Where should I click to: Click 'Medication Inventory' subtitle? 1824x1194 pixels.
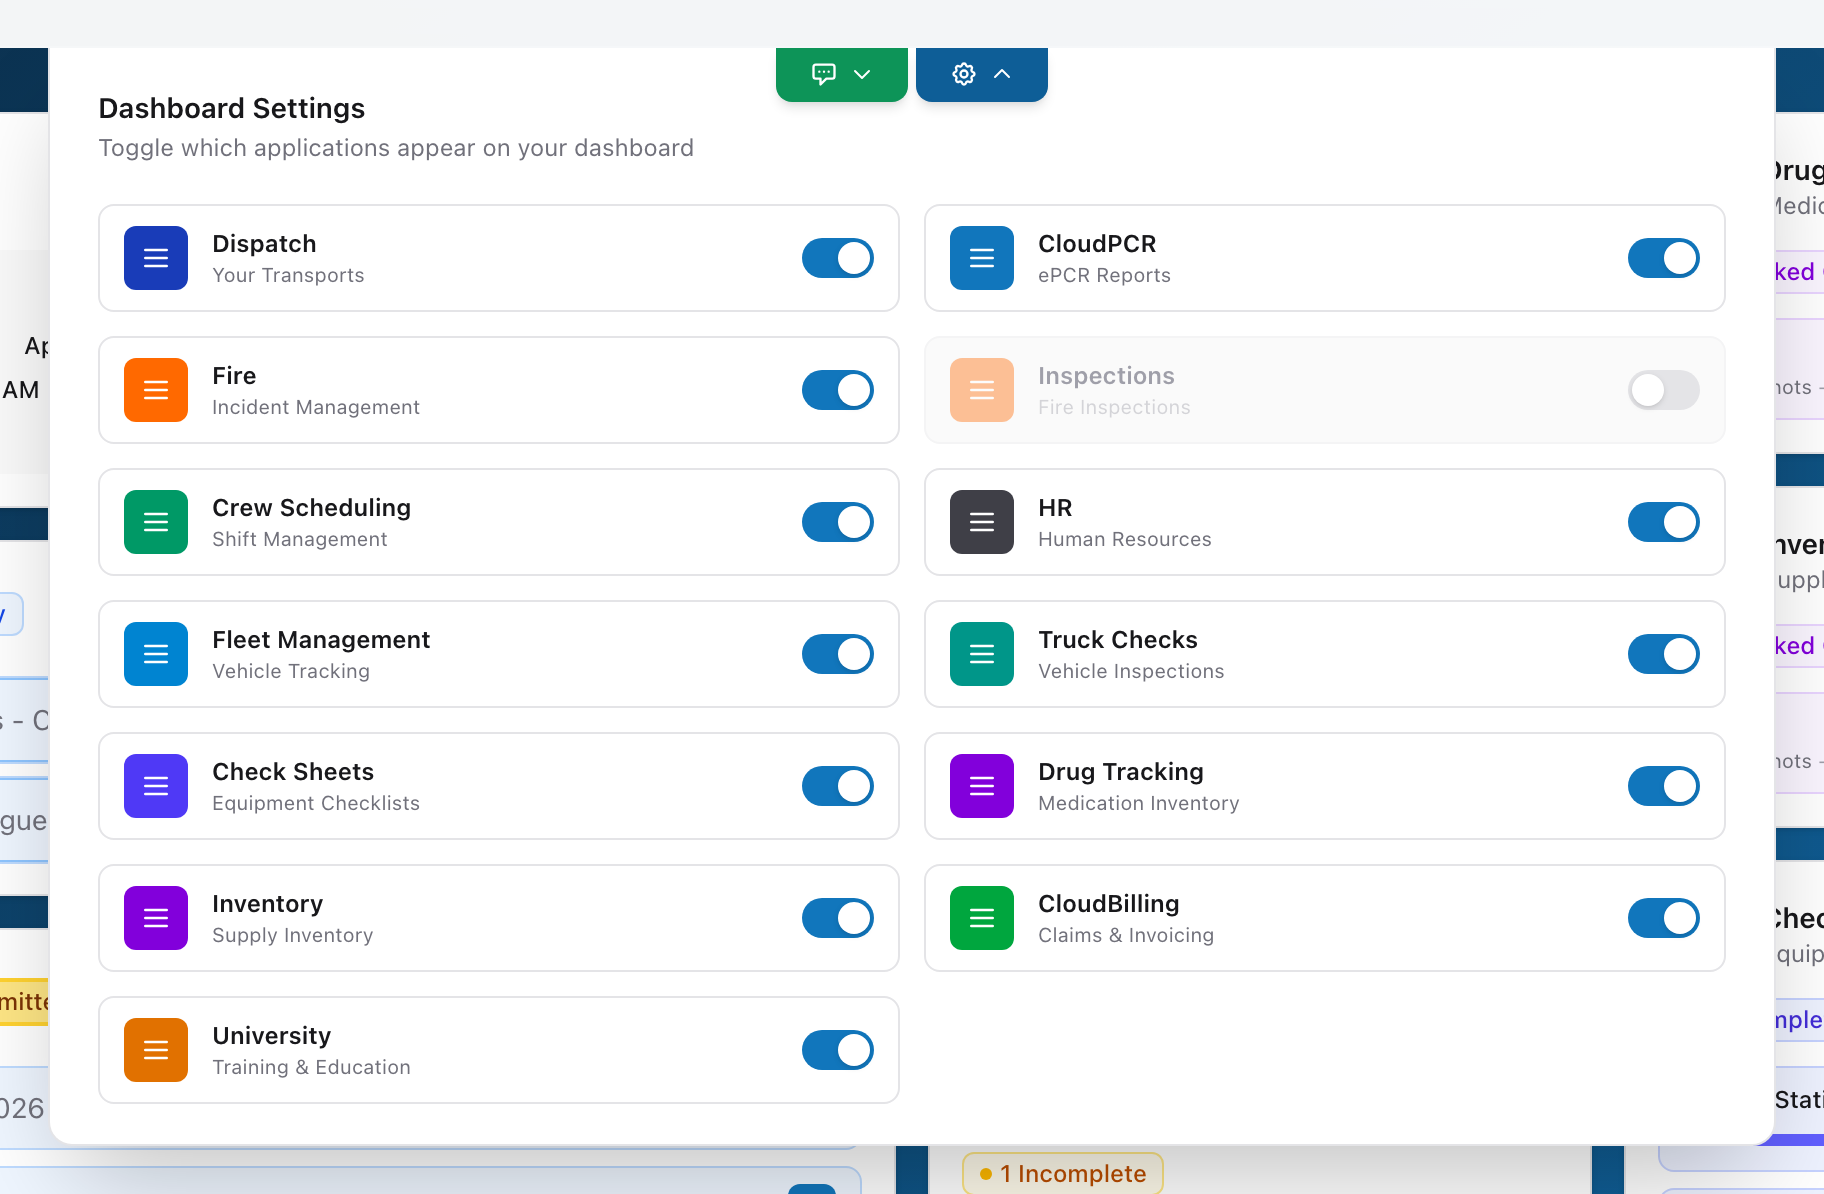tap(1139, 803)
